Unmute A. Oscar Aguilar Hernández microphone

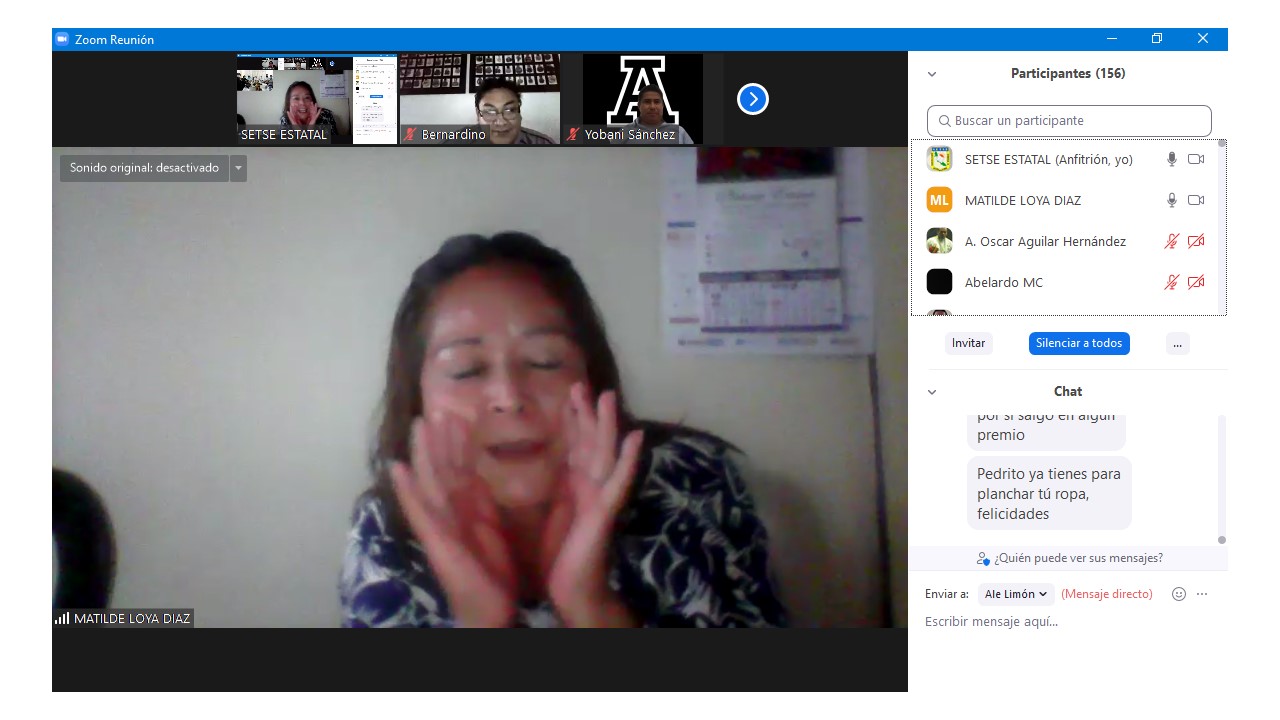pos(1171,241)
